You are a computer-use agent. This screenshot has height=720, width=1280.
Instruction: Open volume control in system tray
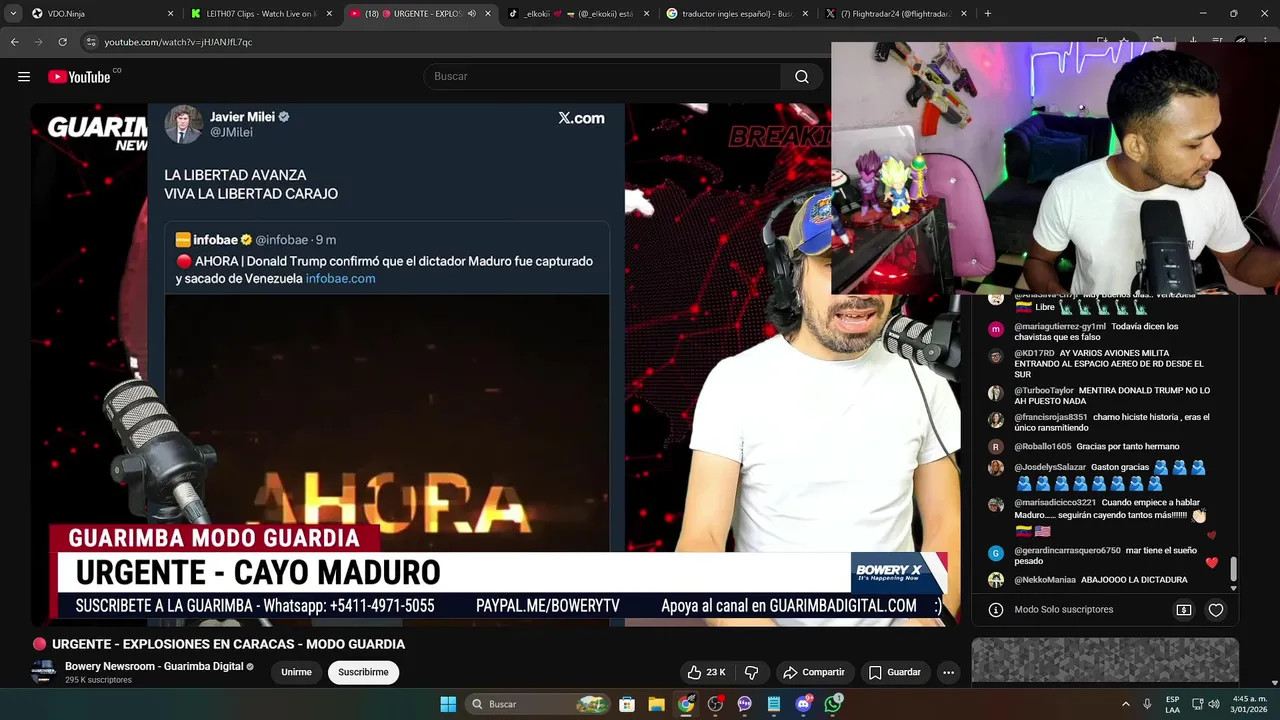point(1214,704)
